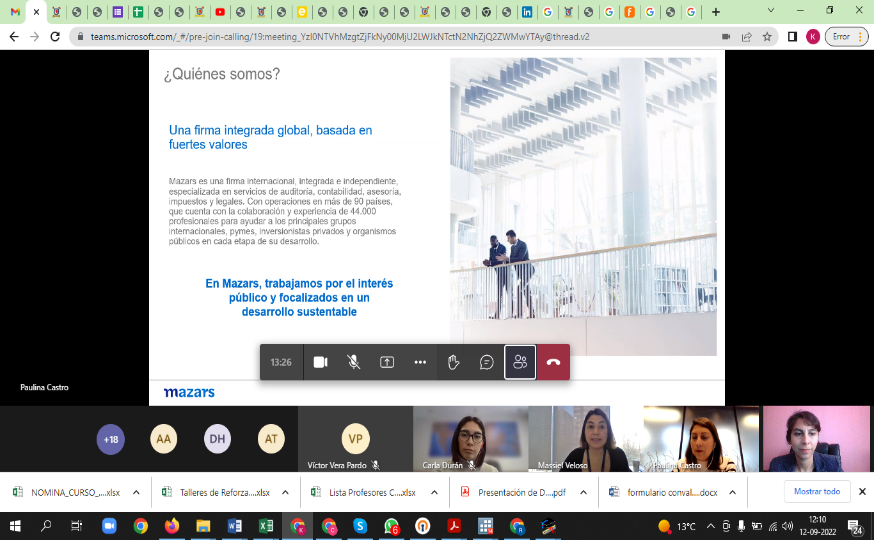This screenshot has height=540, width=874.
Task: Hide the participants panel
Action: (x=520, y=362)
